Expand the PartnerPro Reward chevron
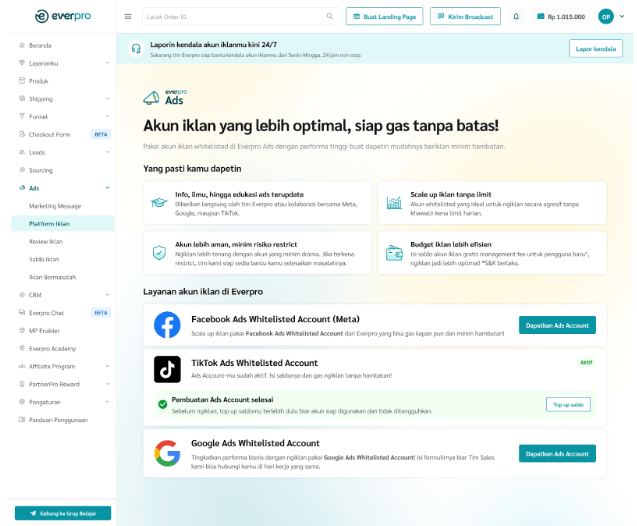The width and height of the screenshot is (637, 526). pos(107,384)
